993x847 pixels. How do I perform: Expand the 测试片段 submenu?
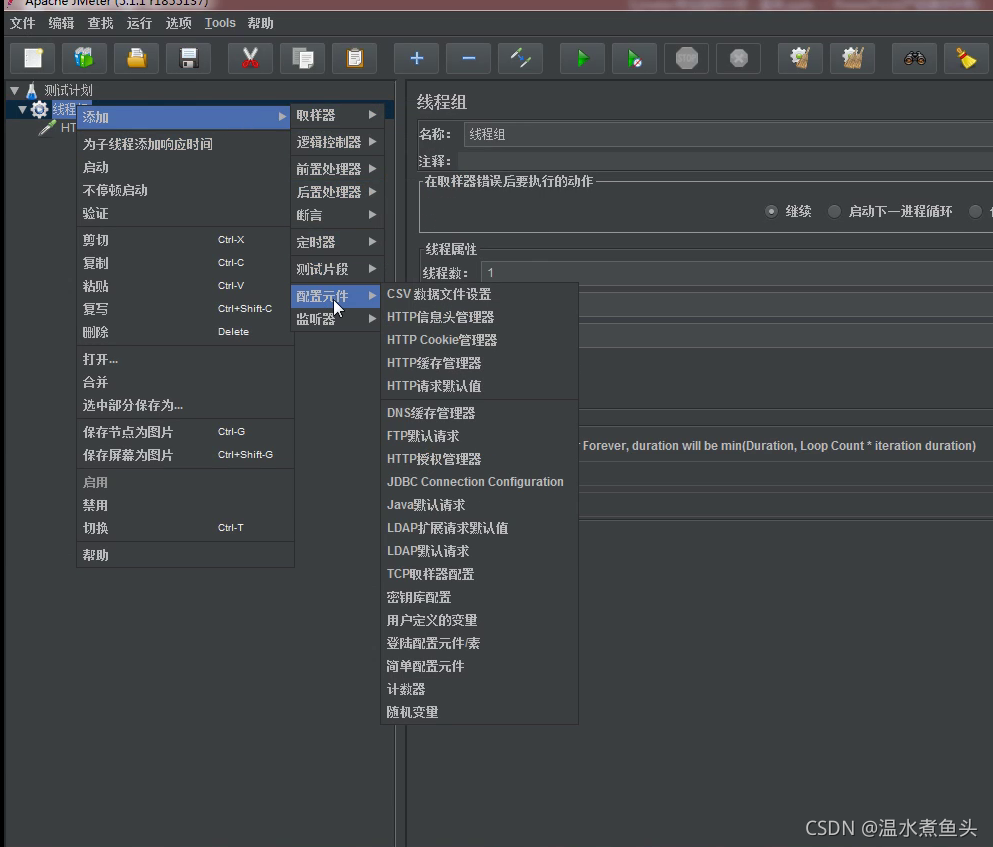[337, 269]
